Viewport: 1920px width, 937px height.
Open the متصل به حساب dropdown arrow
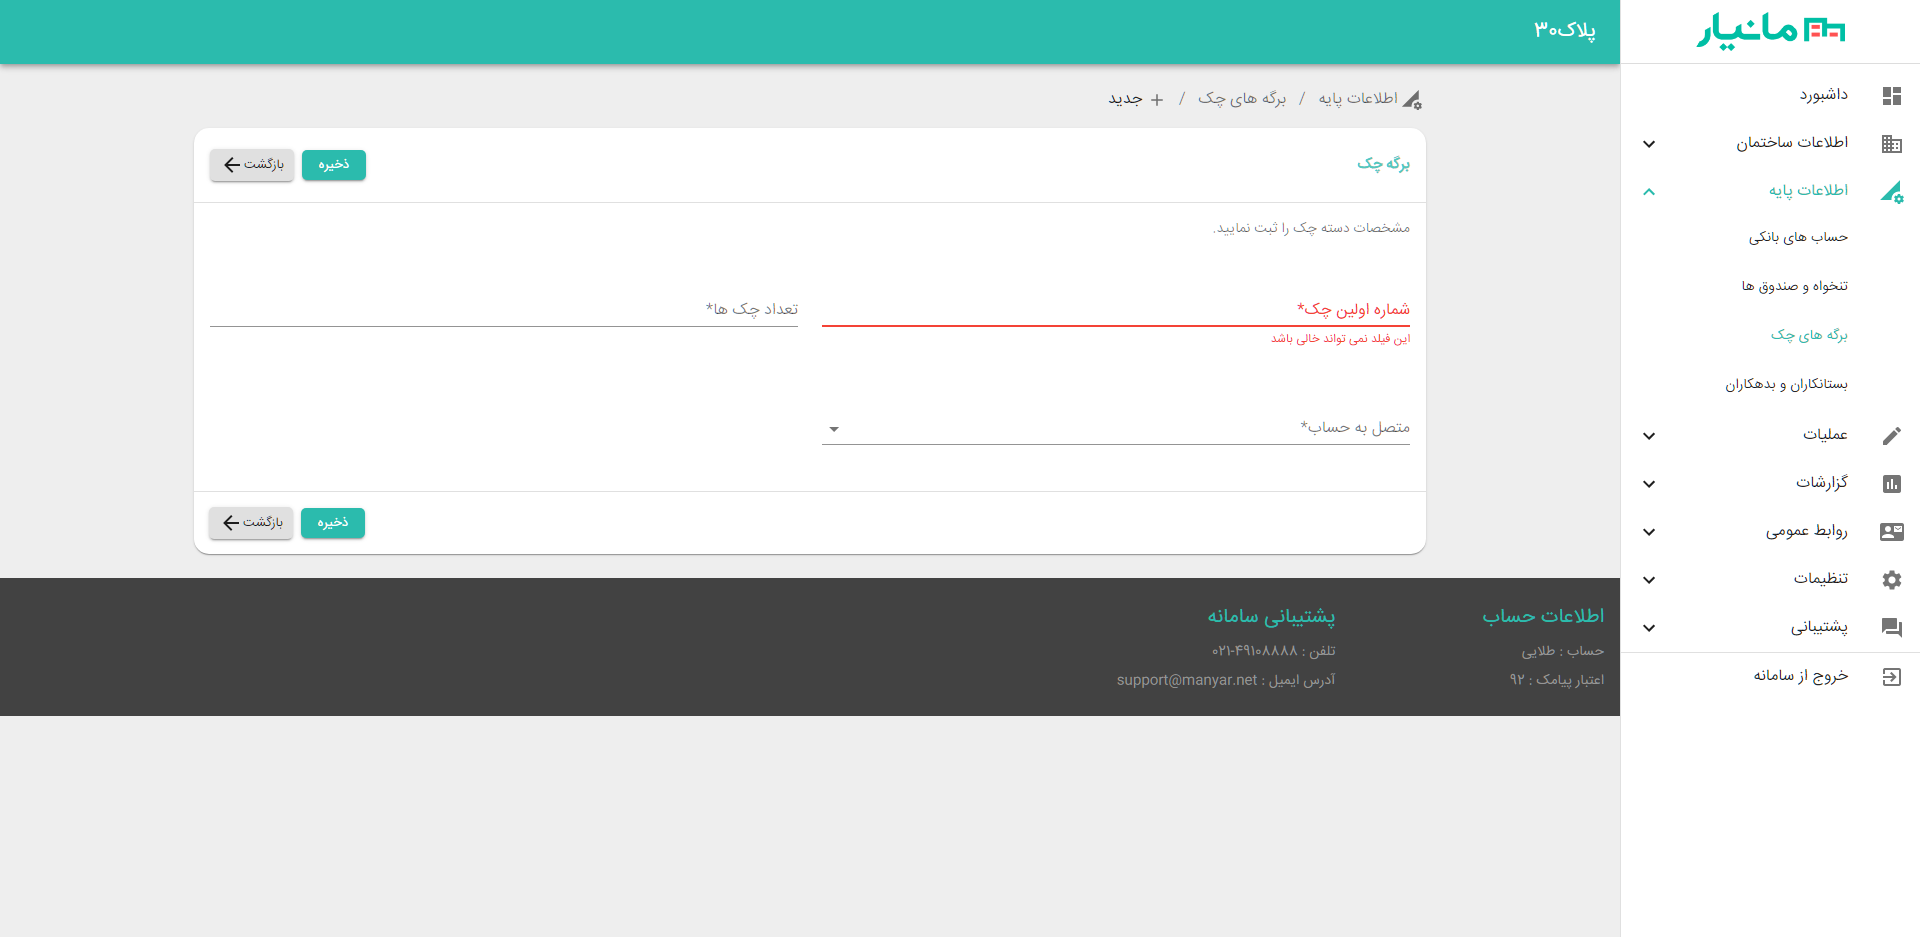[x=834, y=429]
